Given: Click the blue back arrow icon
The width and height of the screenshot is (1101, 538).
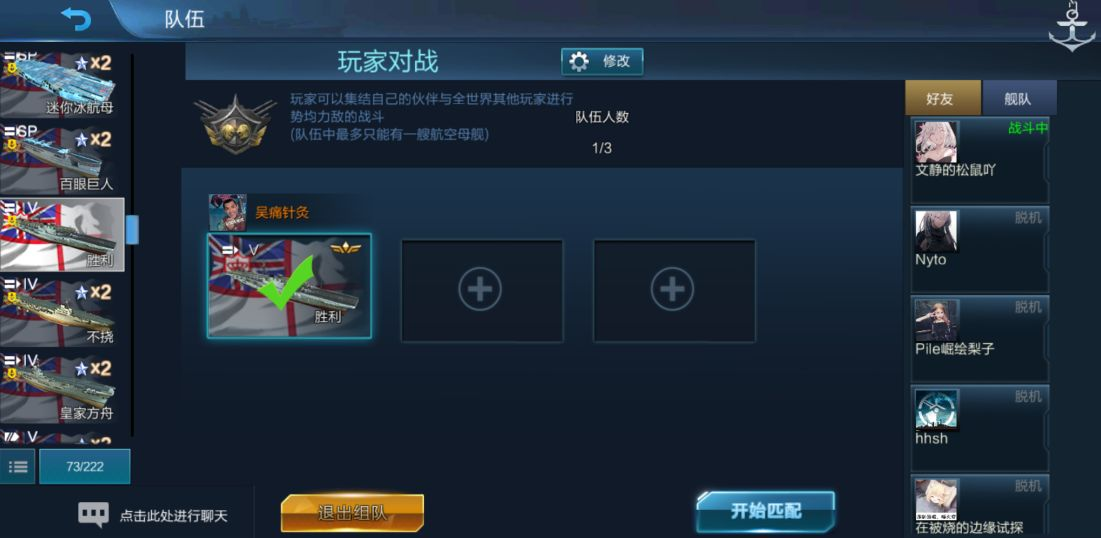Looking at the screenshot, I should (x=76, y=19).
